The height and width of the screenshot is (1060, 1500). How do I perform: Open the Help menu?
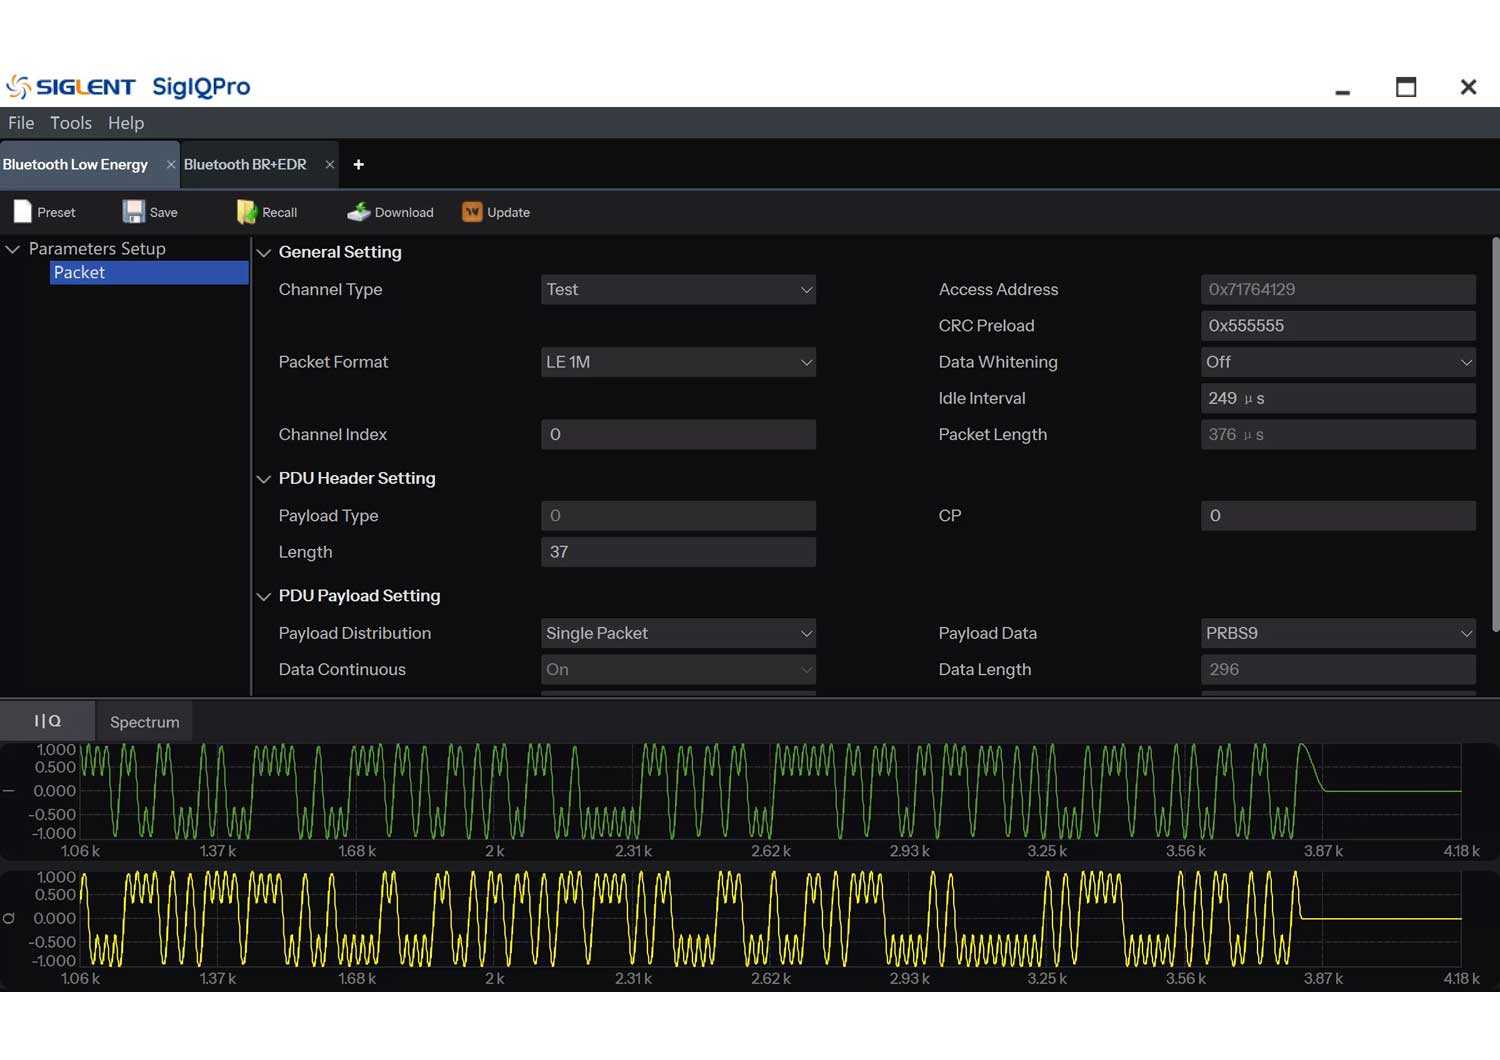126,123
